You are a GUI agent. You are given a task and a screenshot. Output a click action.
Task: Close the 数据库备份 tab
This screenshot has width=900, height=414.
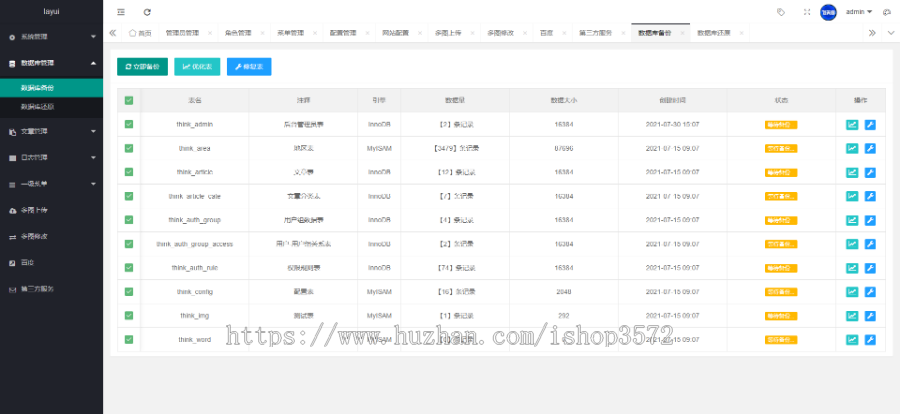[x=682, y=33]
